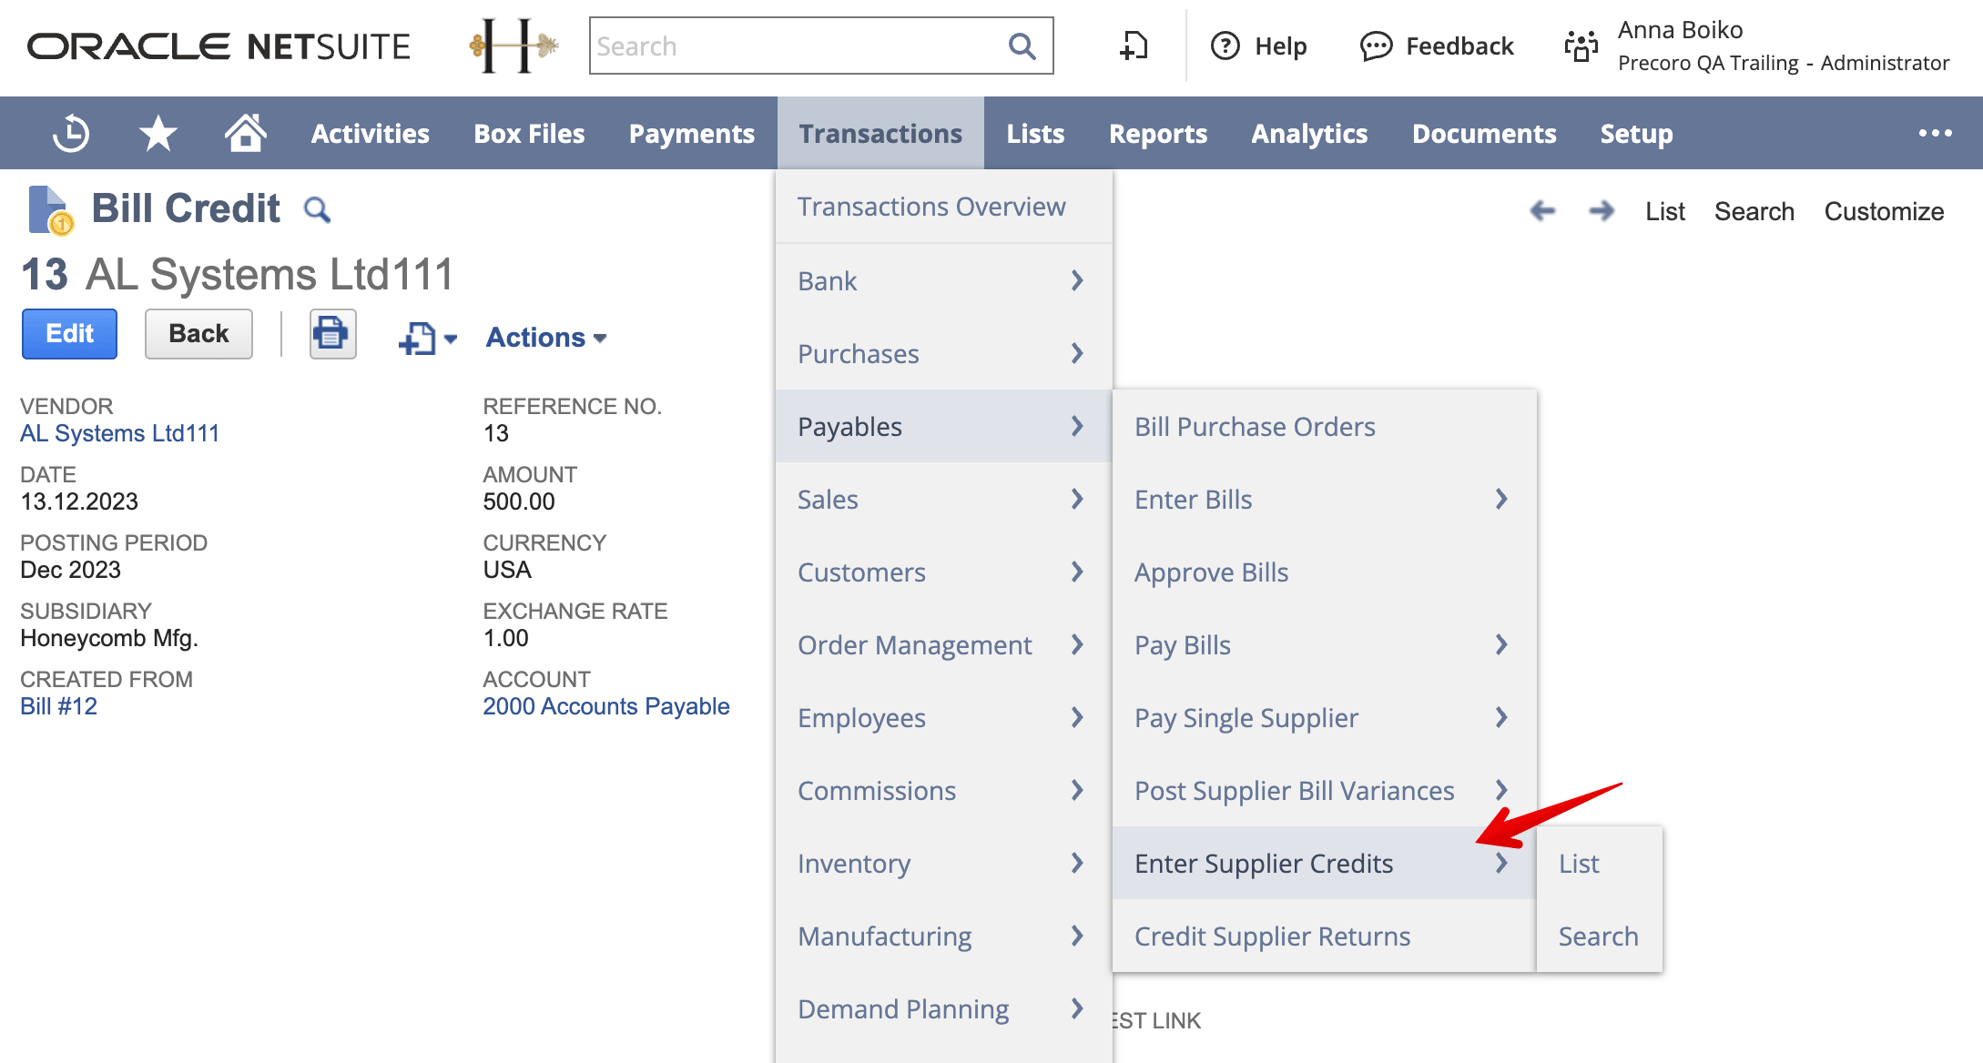
Task: Click the global search magnifier
Action: (1021, 45)
